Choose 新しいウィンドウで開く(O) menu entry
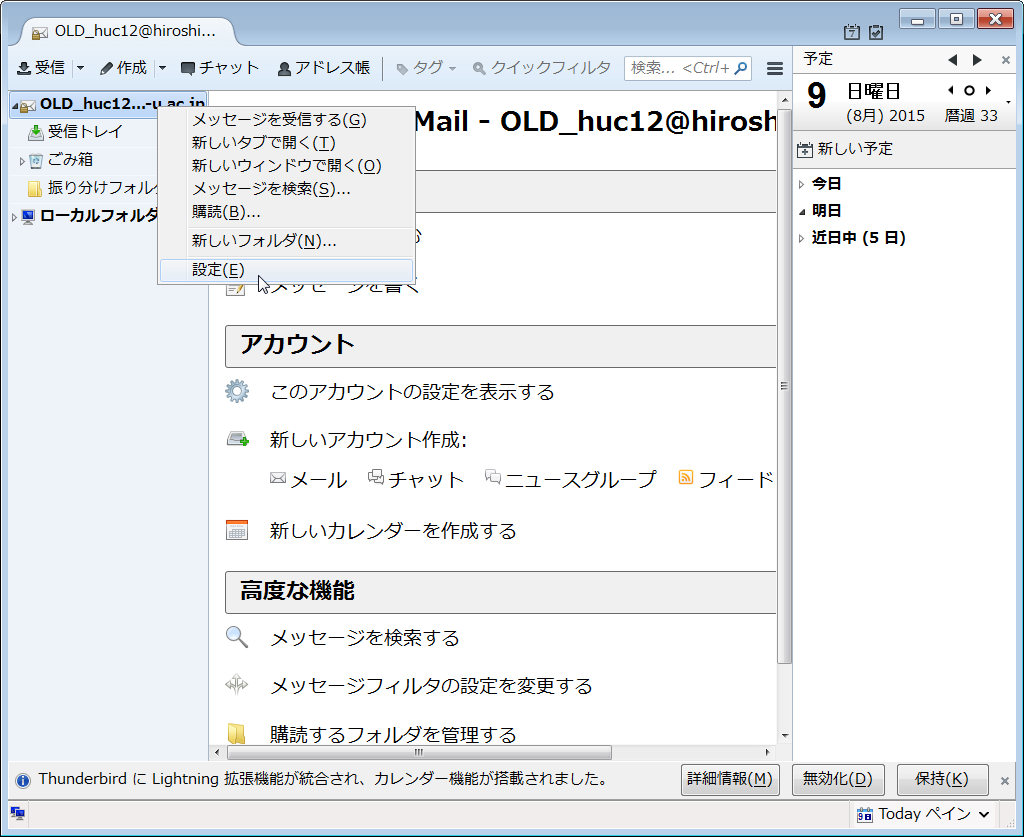 click(286, 165)
